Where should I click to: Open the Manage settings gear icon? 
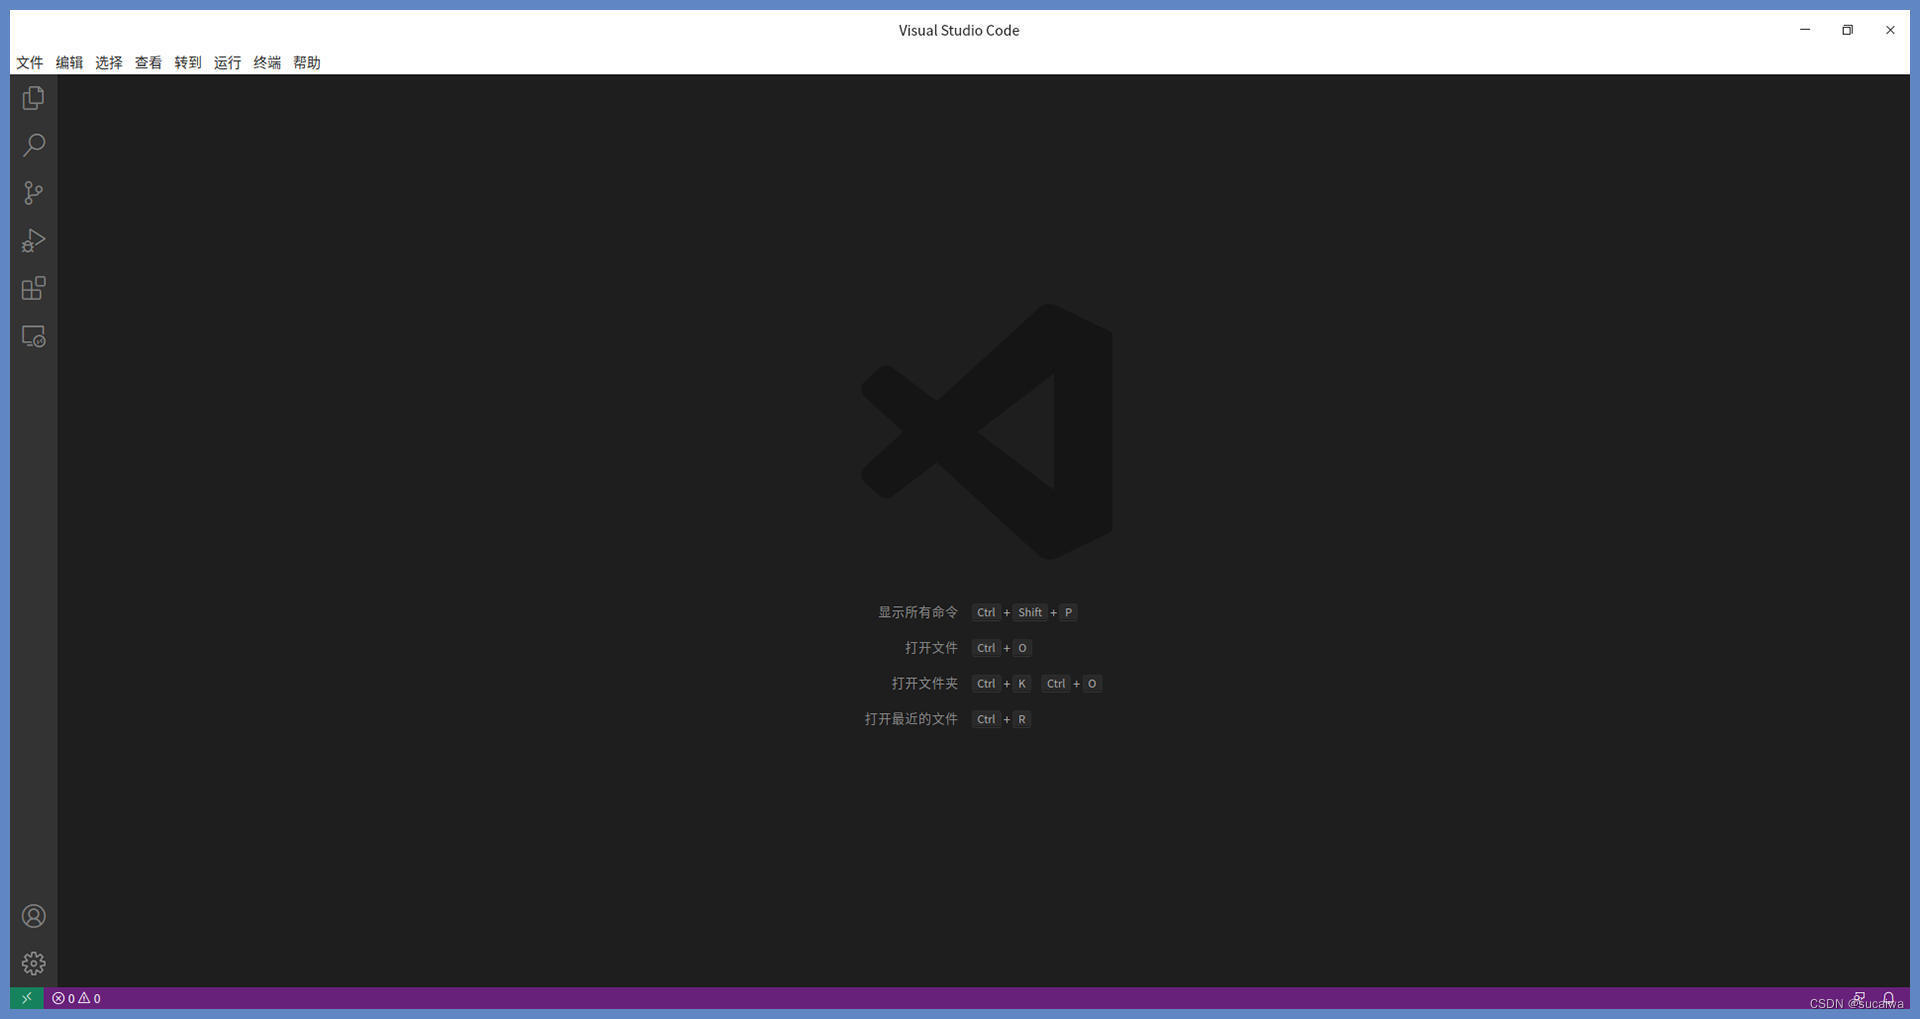(x=33, y=963)
